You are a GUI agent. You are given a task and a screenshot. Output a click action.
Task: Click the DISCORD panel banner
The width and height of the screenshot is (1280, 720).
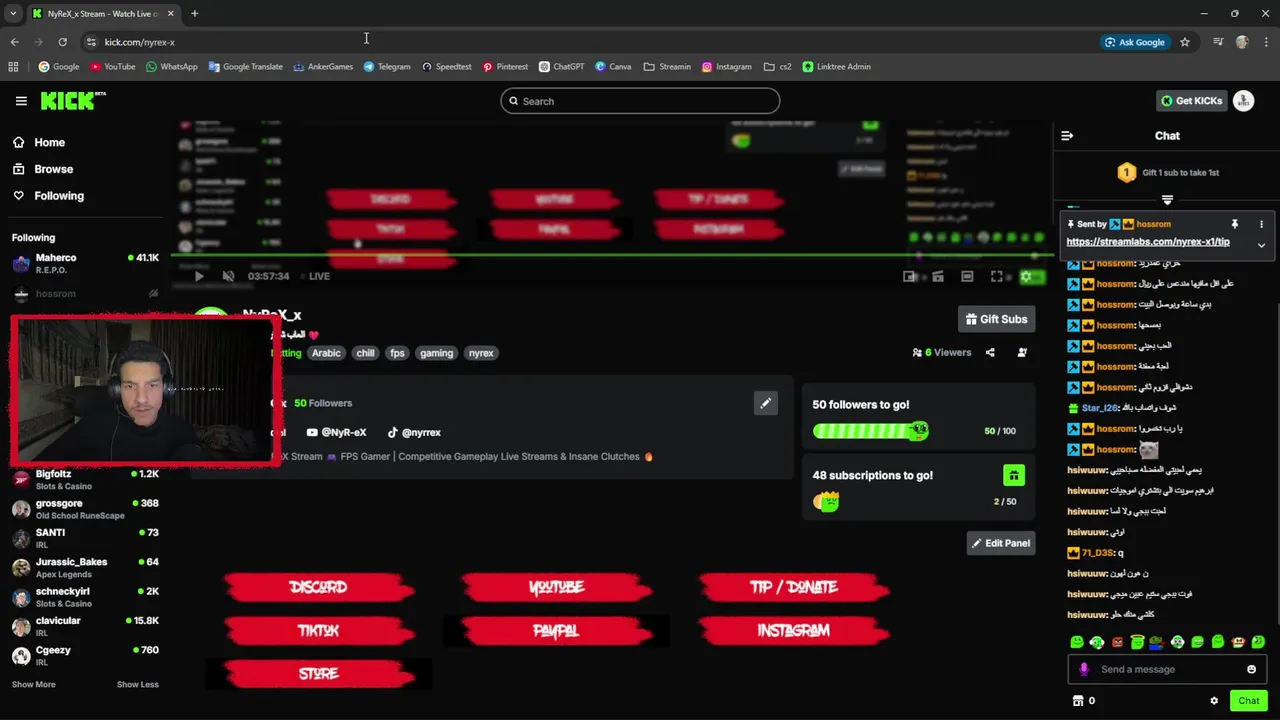pyautogui.click(x=318, y=587)
